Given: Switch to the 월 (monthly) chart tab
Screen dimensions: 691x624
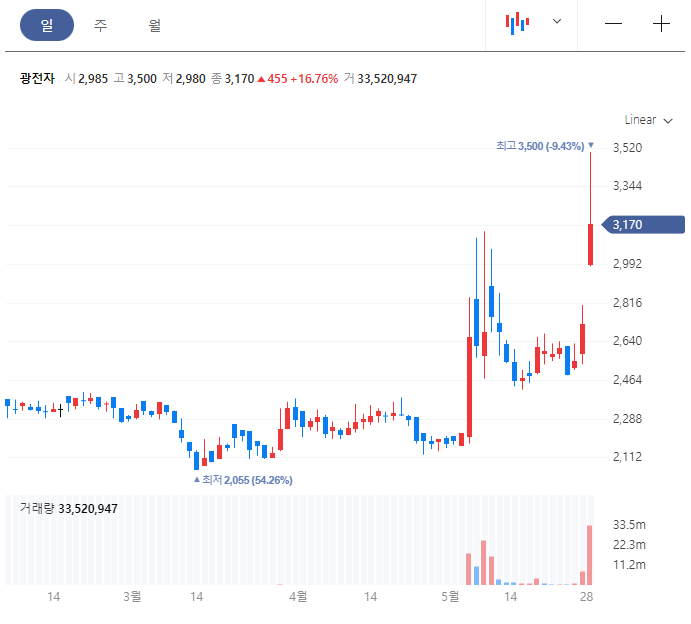Looking at the screenshot, I should pos(154,25).
